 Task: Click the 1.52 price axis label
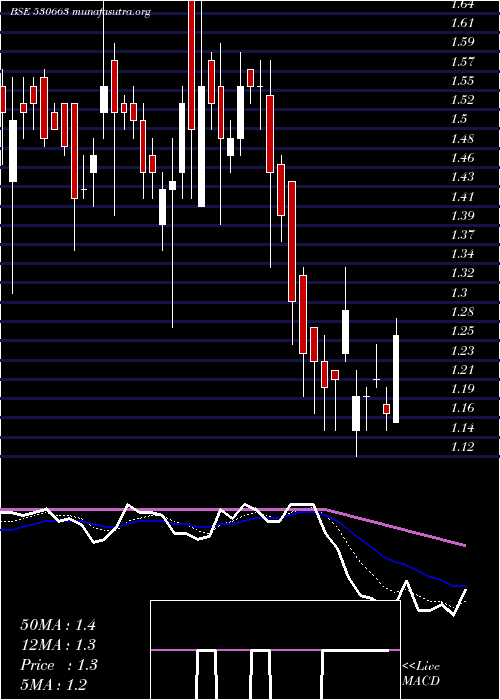pyautogui.click(x=462, y=100)
